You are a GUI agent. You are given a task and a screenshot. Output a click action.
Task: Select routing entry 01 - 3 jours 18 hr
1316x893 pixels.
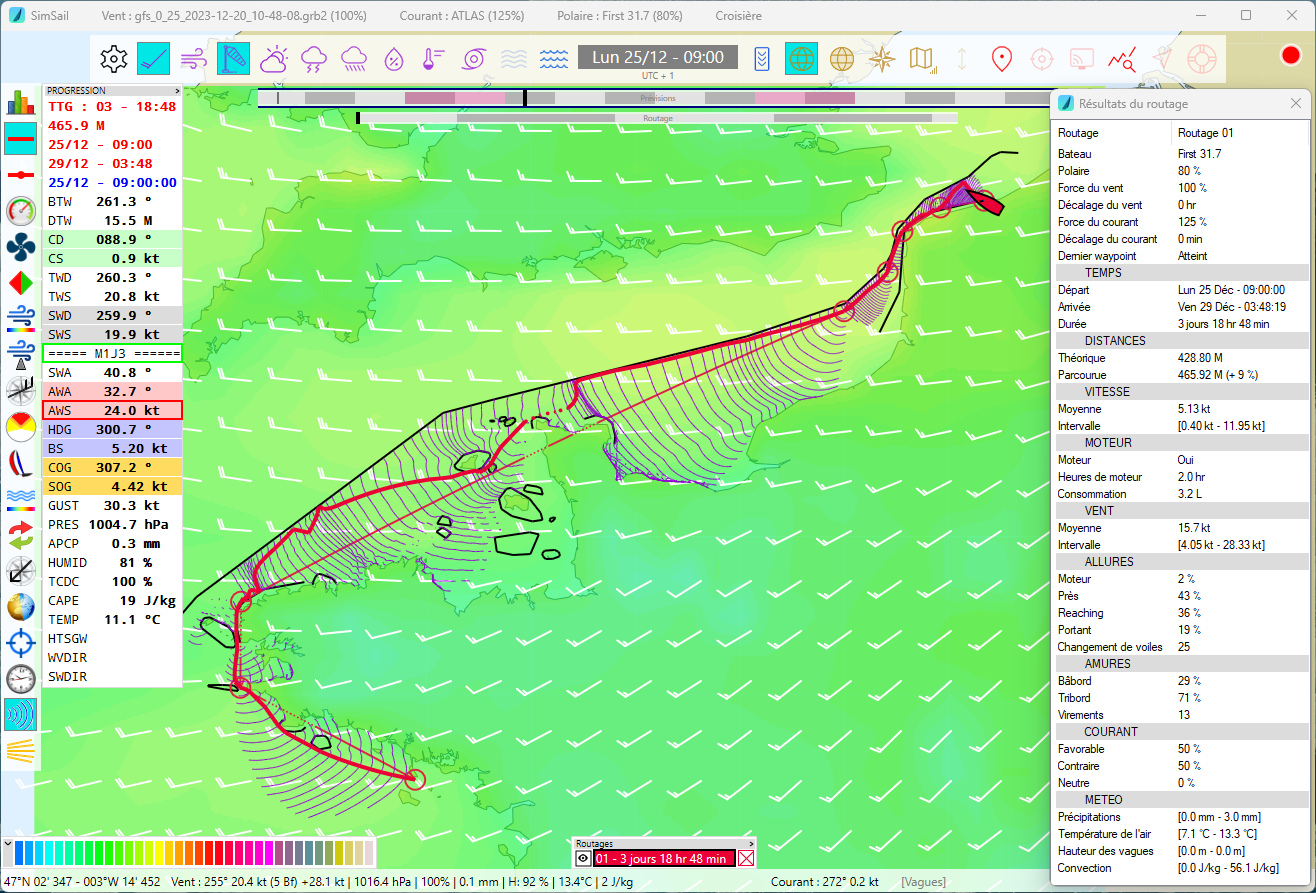662,858
